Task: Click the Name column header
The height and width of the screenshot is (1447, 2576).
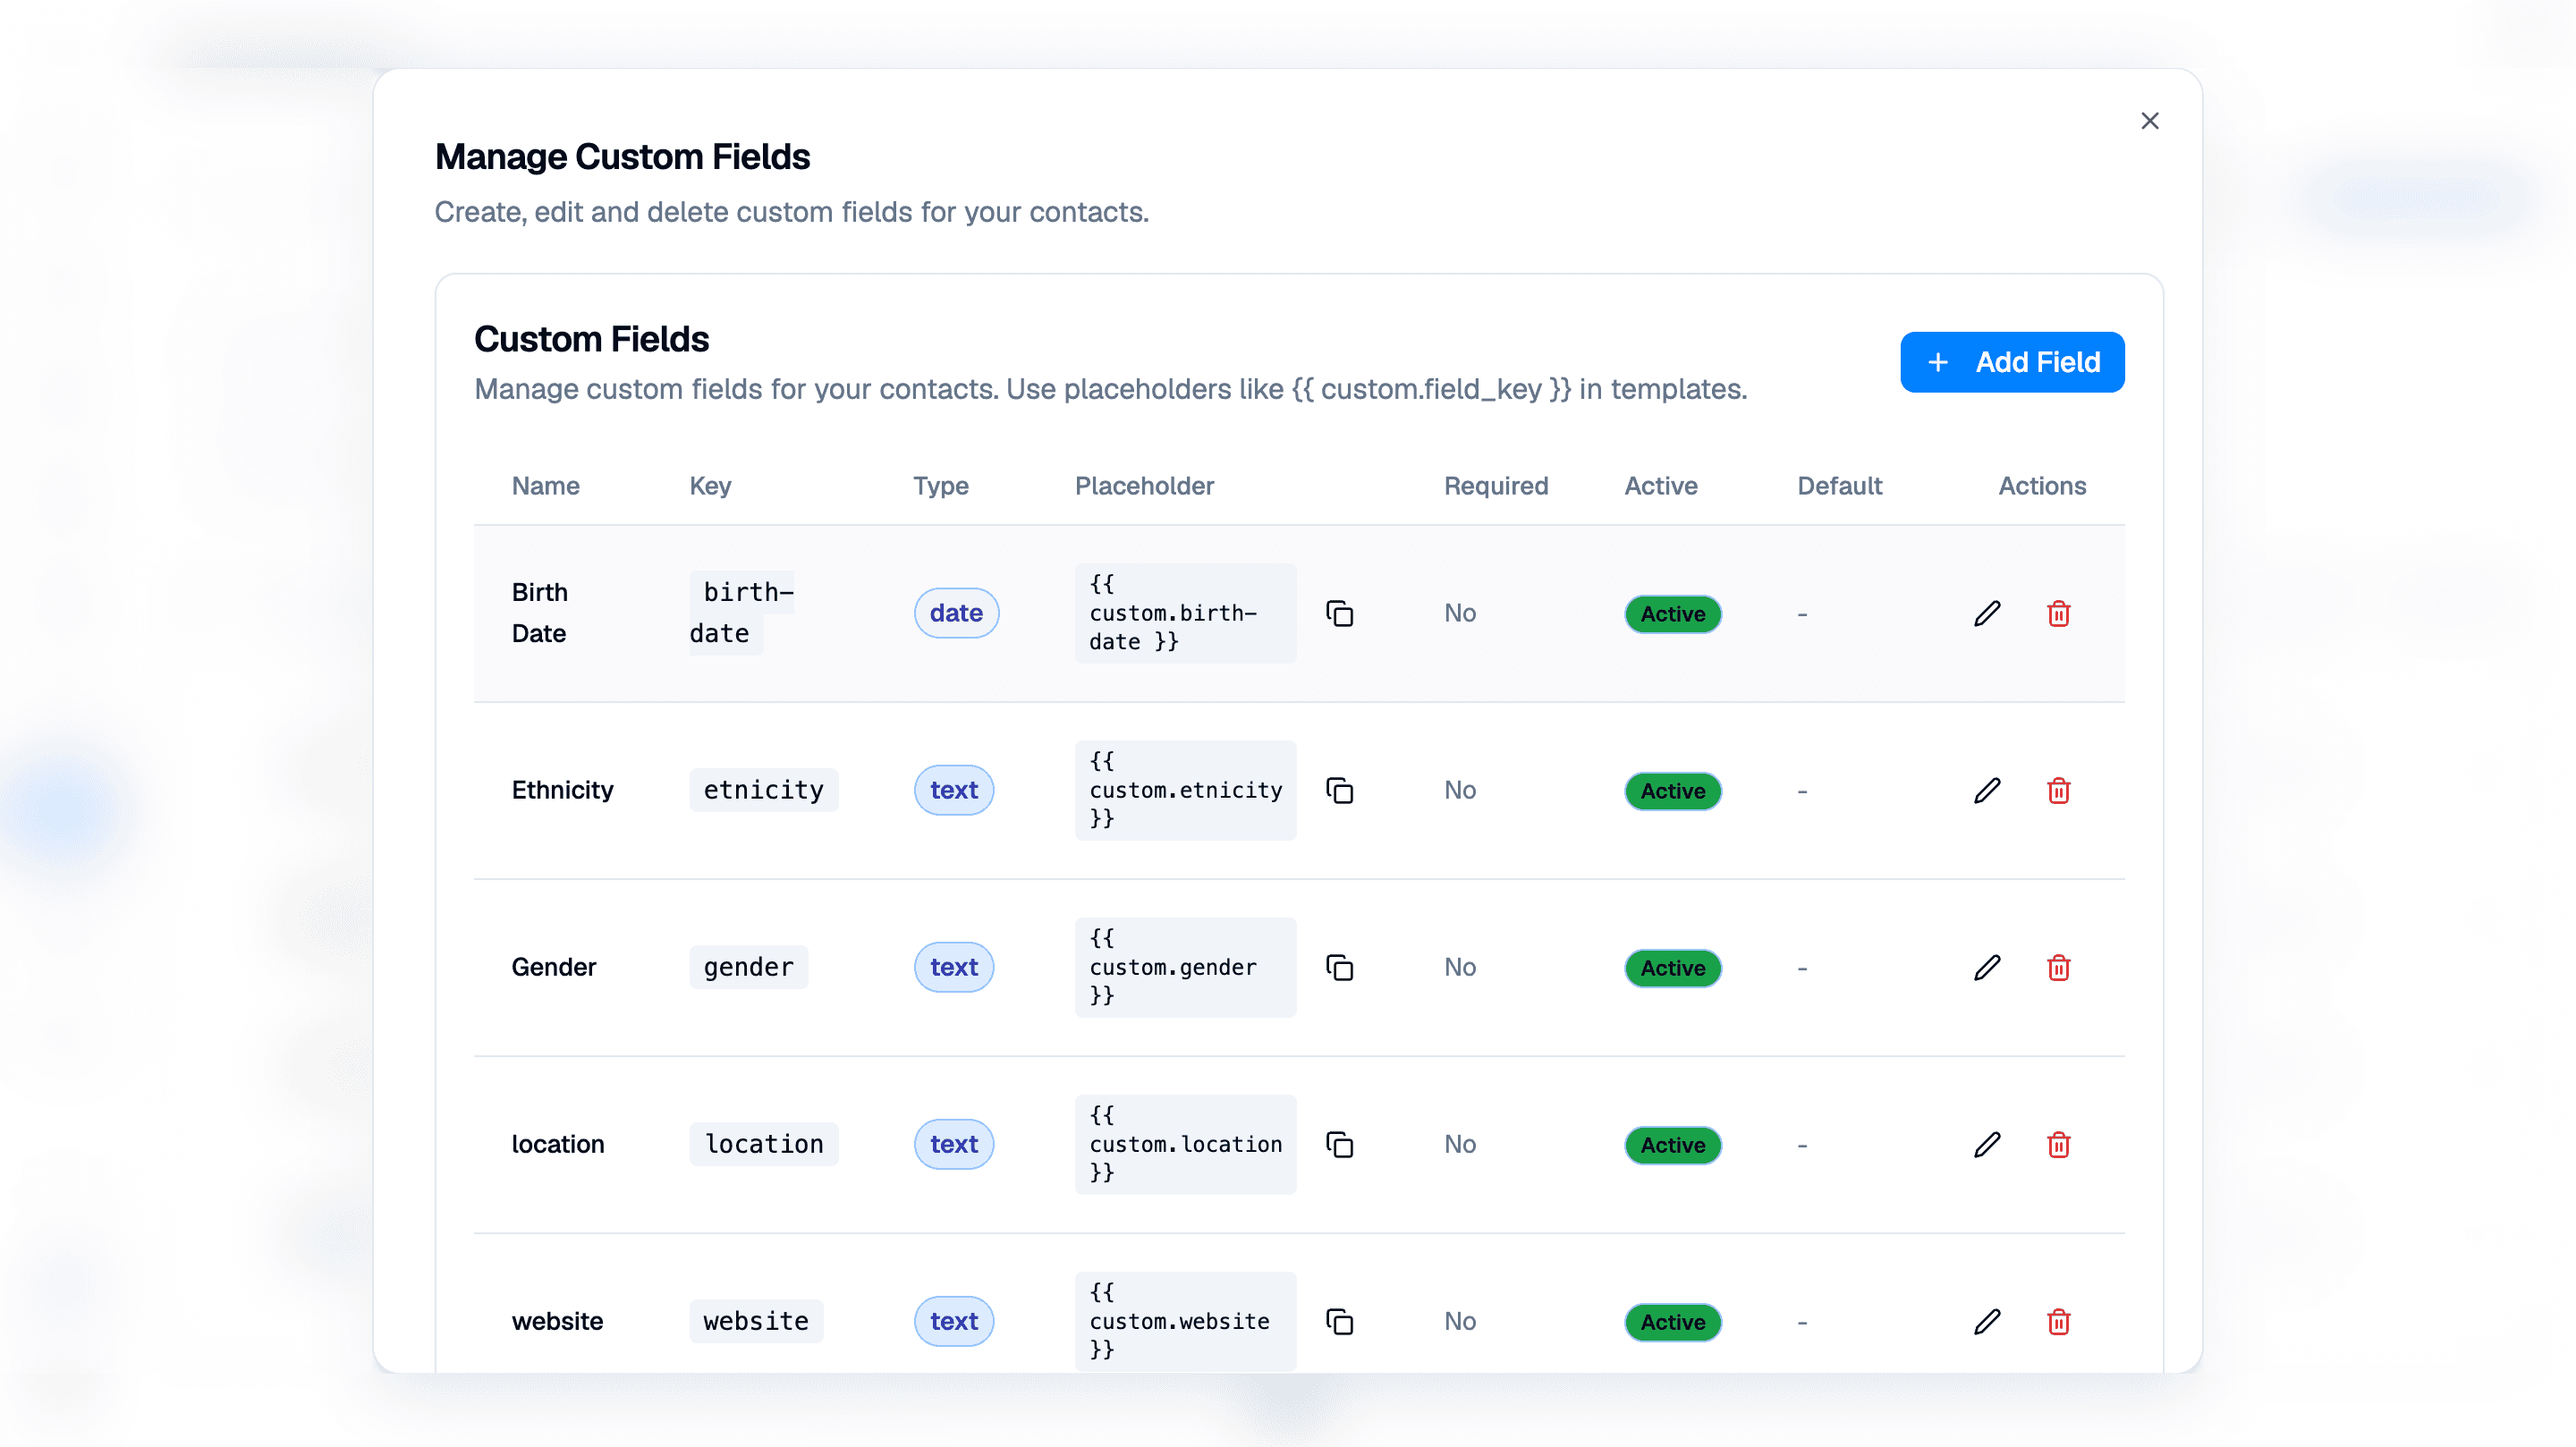Action: (x=545, y=486)
